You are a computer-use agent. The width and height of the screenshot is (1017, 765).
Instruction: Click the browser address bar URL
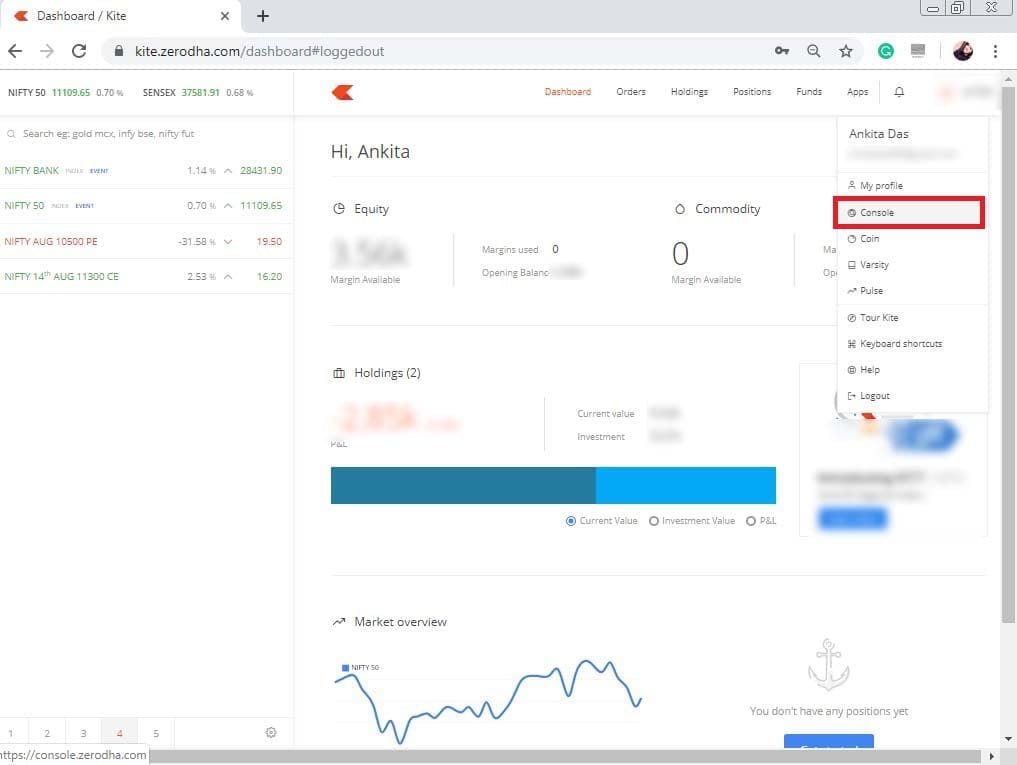tap(259, 51)
